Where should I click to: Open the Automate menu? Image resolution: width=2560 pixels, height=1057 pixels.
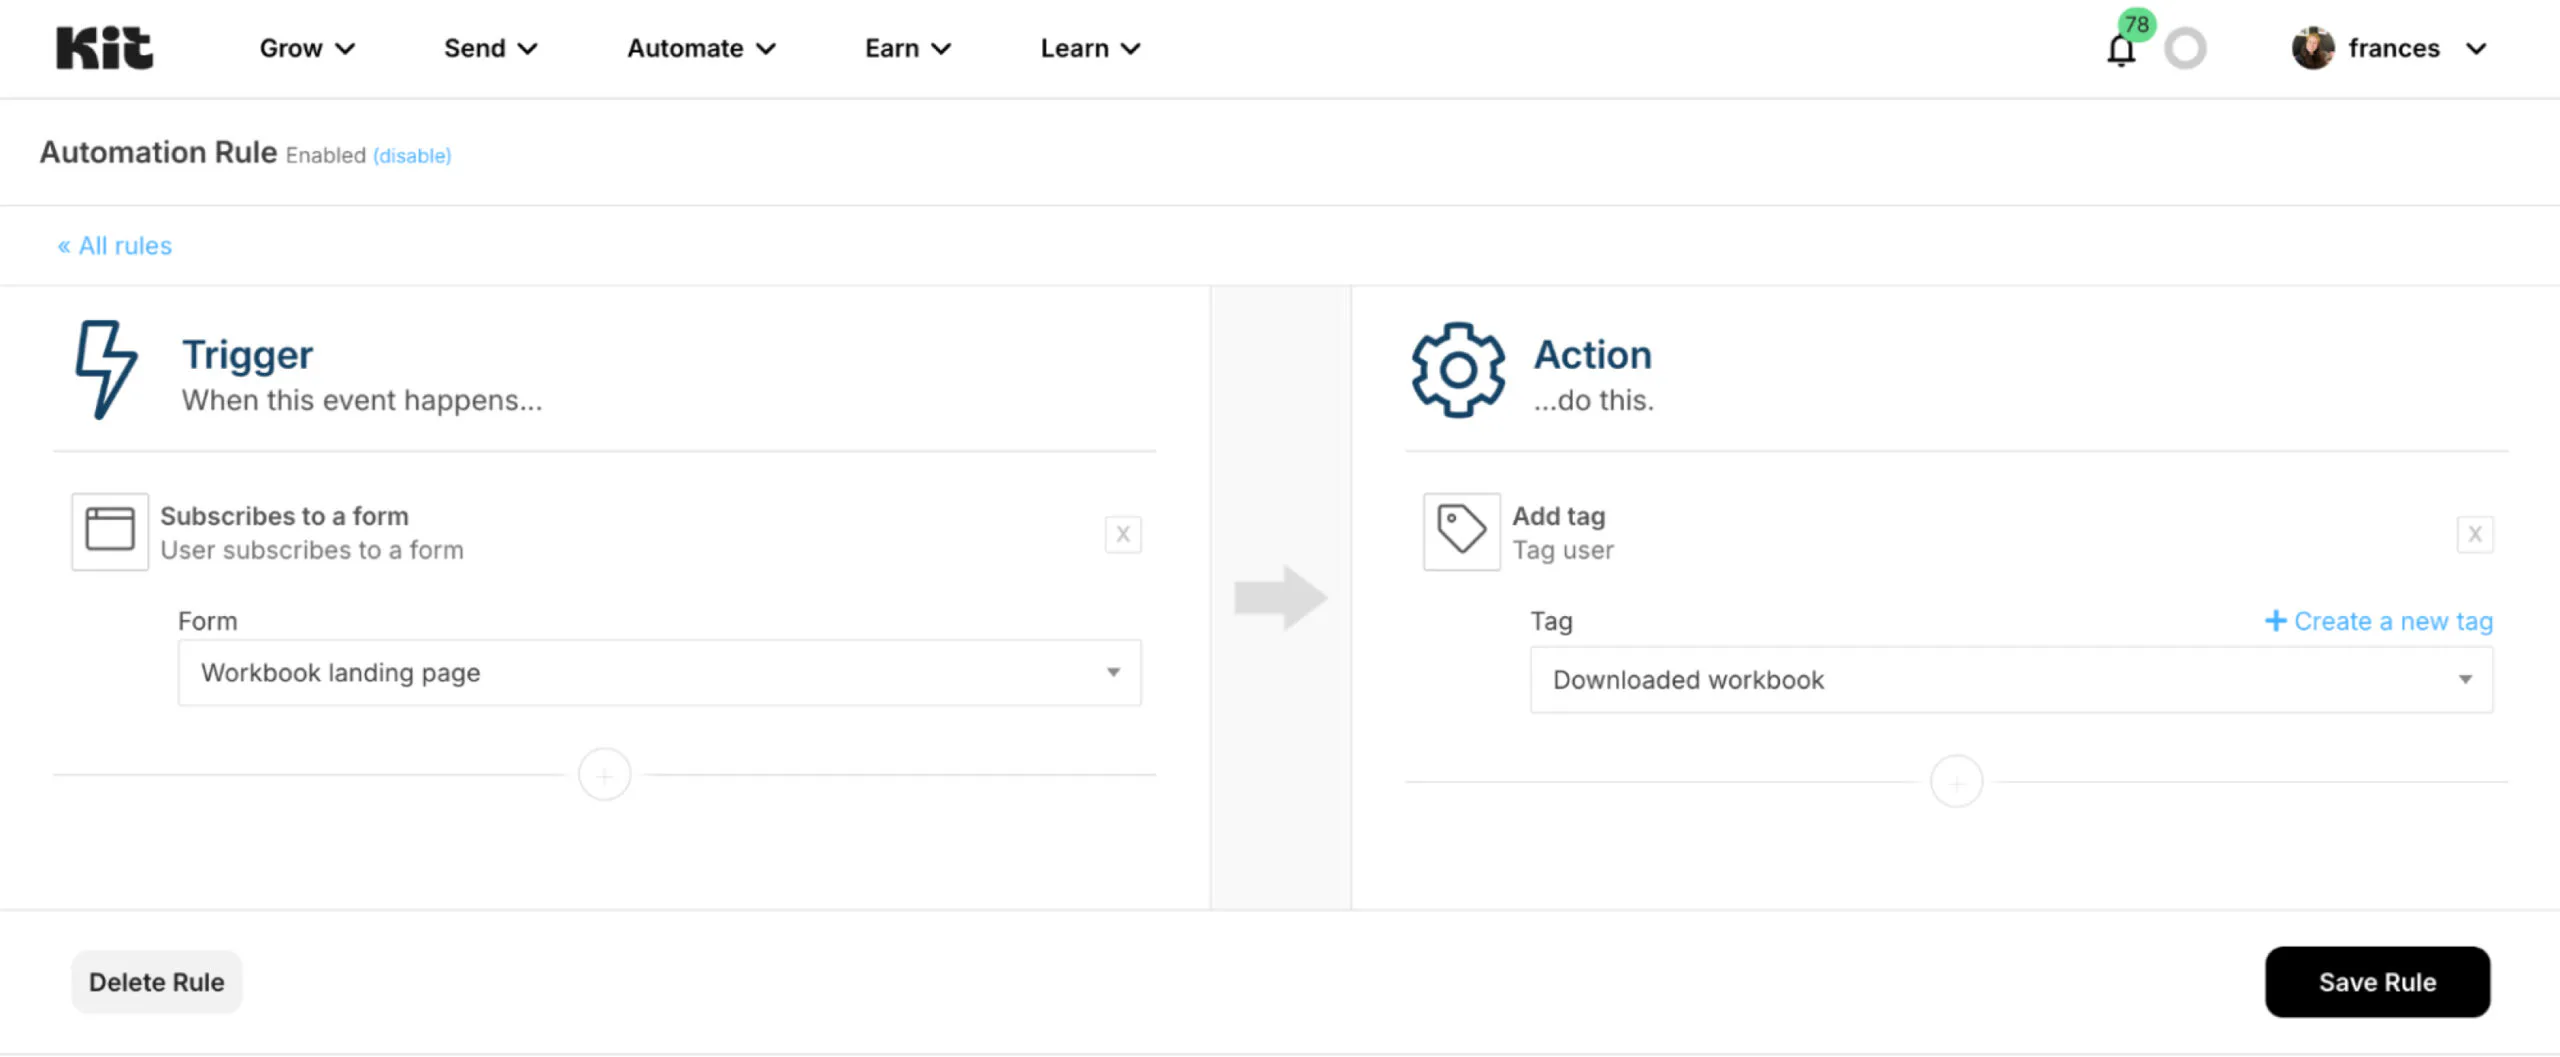(x=700, y=48)
